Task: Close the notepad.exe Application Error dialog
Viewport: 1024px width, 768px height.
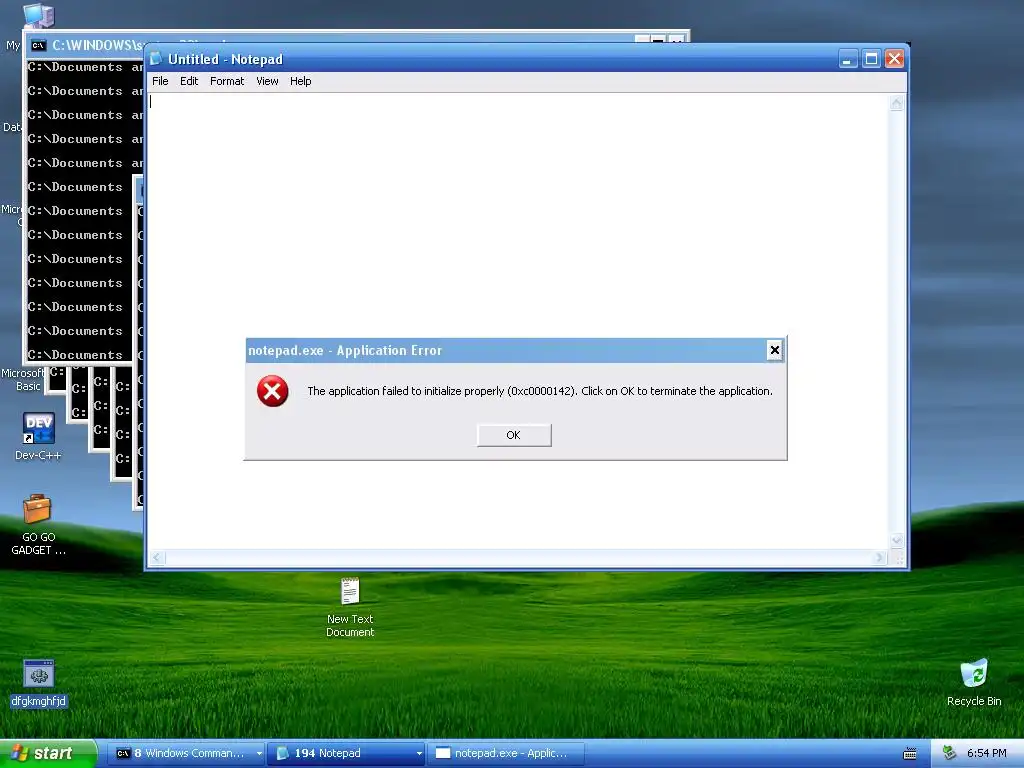Action: [775, 350]
